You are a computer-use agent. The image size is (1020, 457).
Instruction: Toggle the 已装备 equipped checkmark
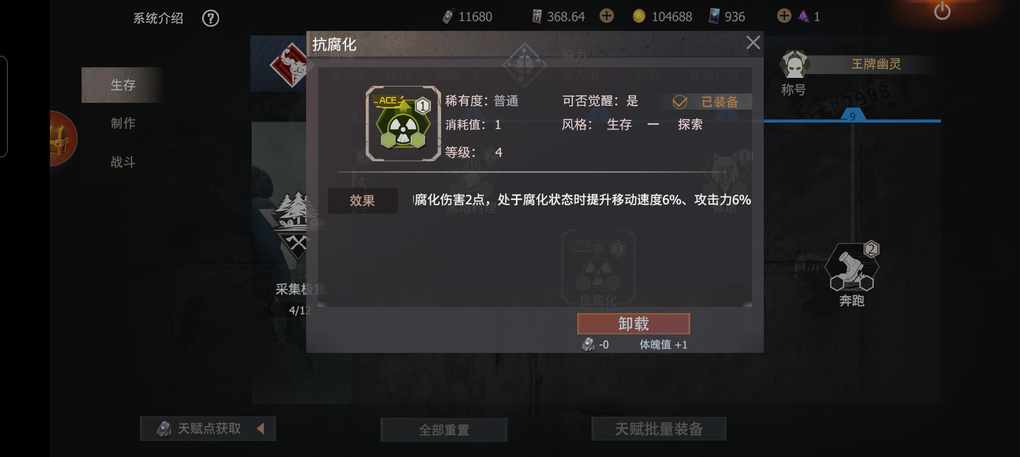click(x=680, y=102)
